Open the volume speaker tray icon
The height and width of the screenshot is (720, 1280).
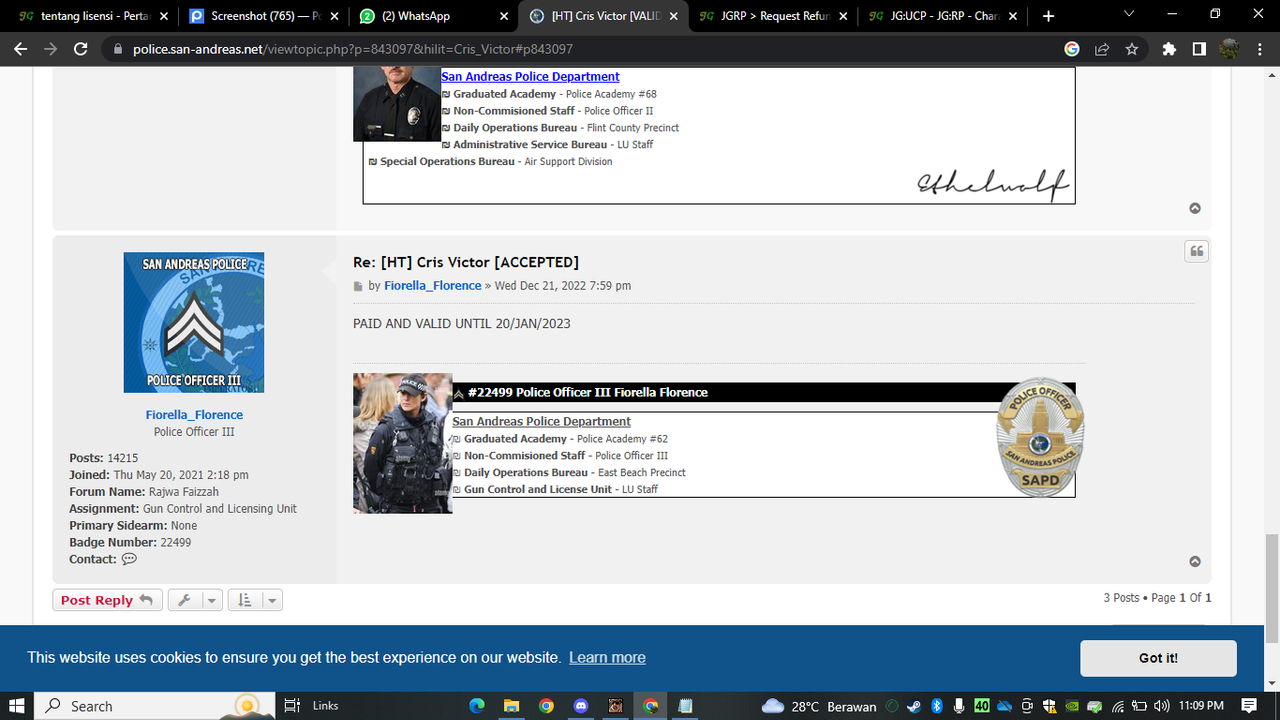(1162, 706)
